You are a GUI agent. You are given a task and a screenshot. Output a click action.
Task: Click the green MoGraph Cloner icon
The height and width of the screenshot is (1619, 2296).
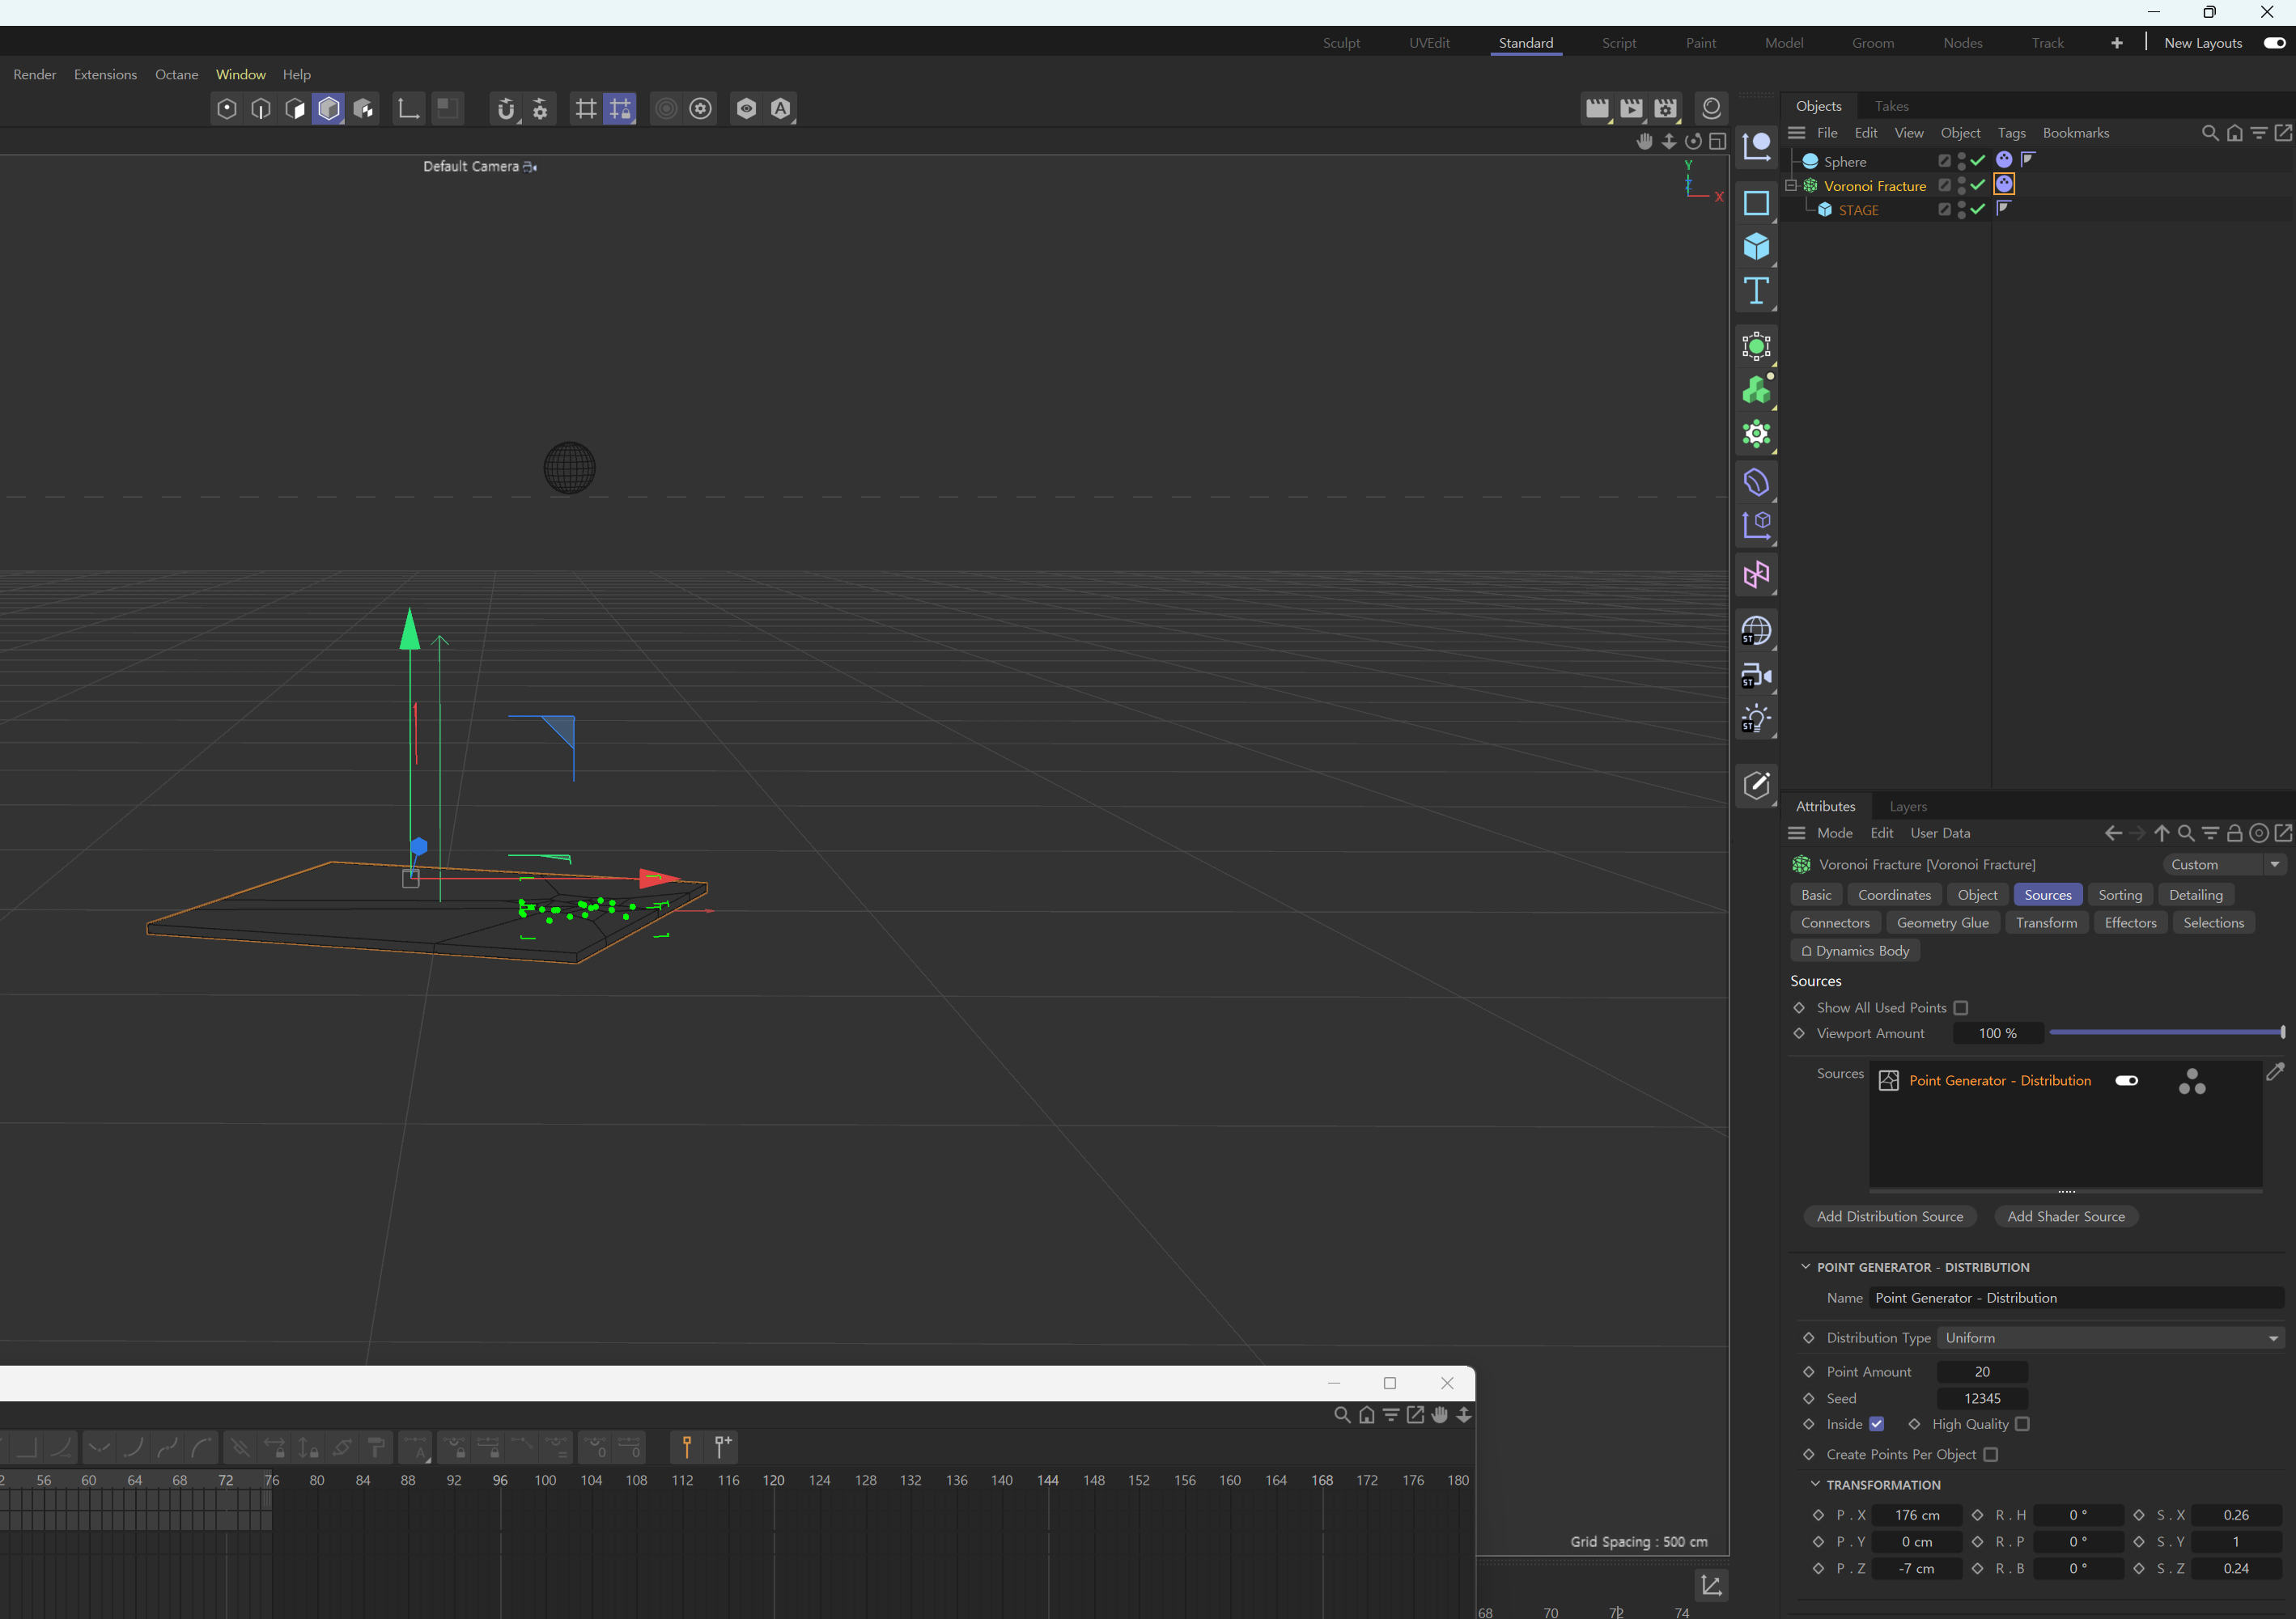(1756, 390)
